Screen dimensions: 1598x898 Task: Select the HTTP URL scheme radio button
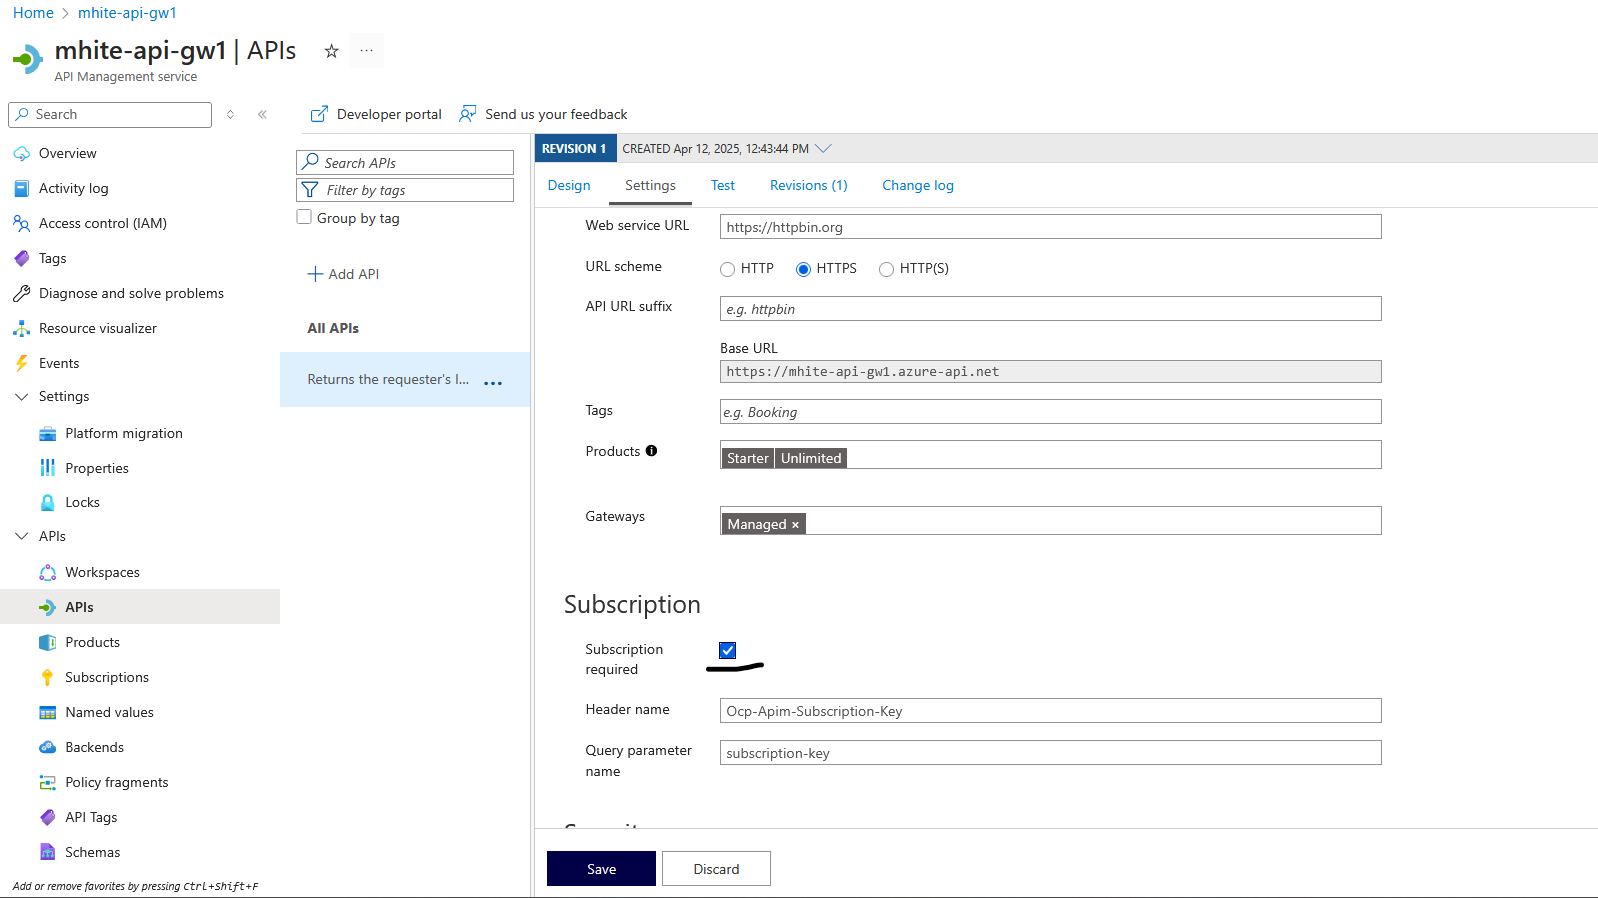click(728, 269)
